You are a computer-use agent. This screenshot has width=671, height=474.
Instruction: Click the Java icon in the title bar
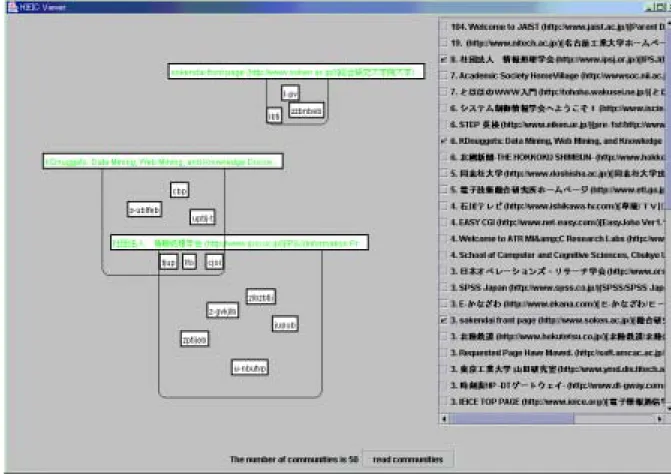point(12,6)
